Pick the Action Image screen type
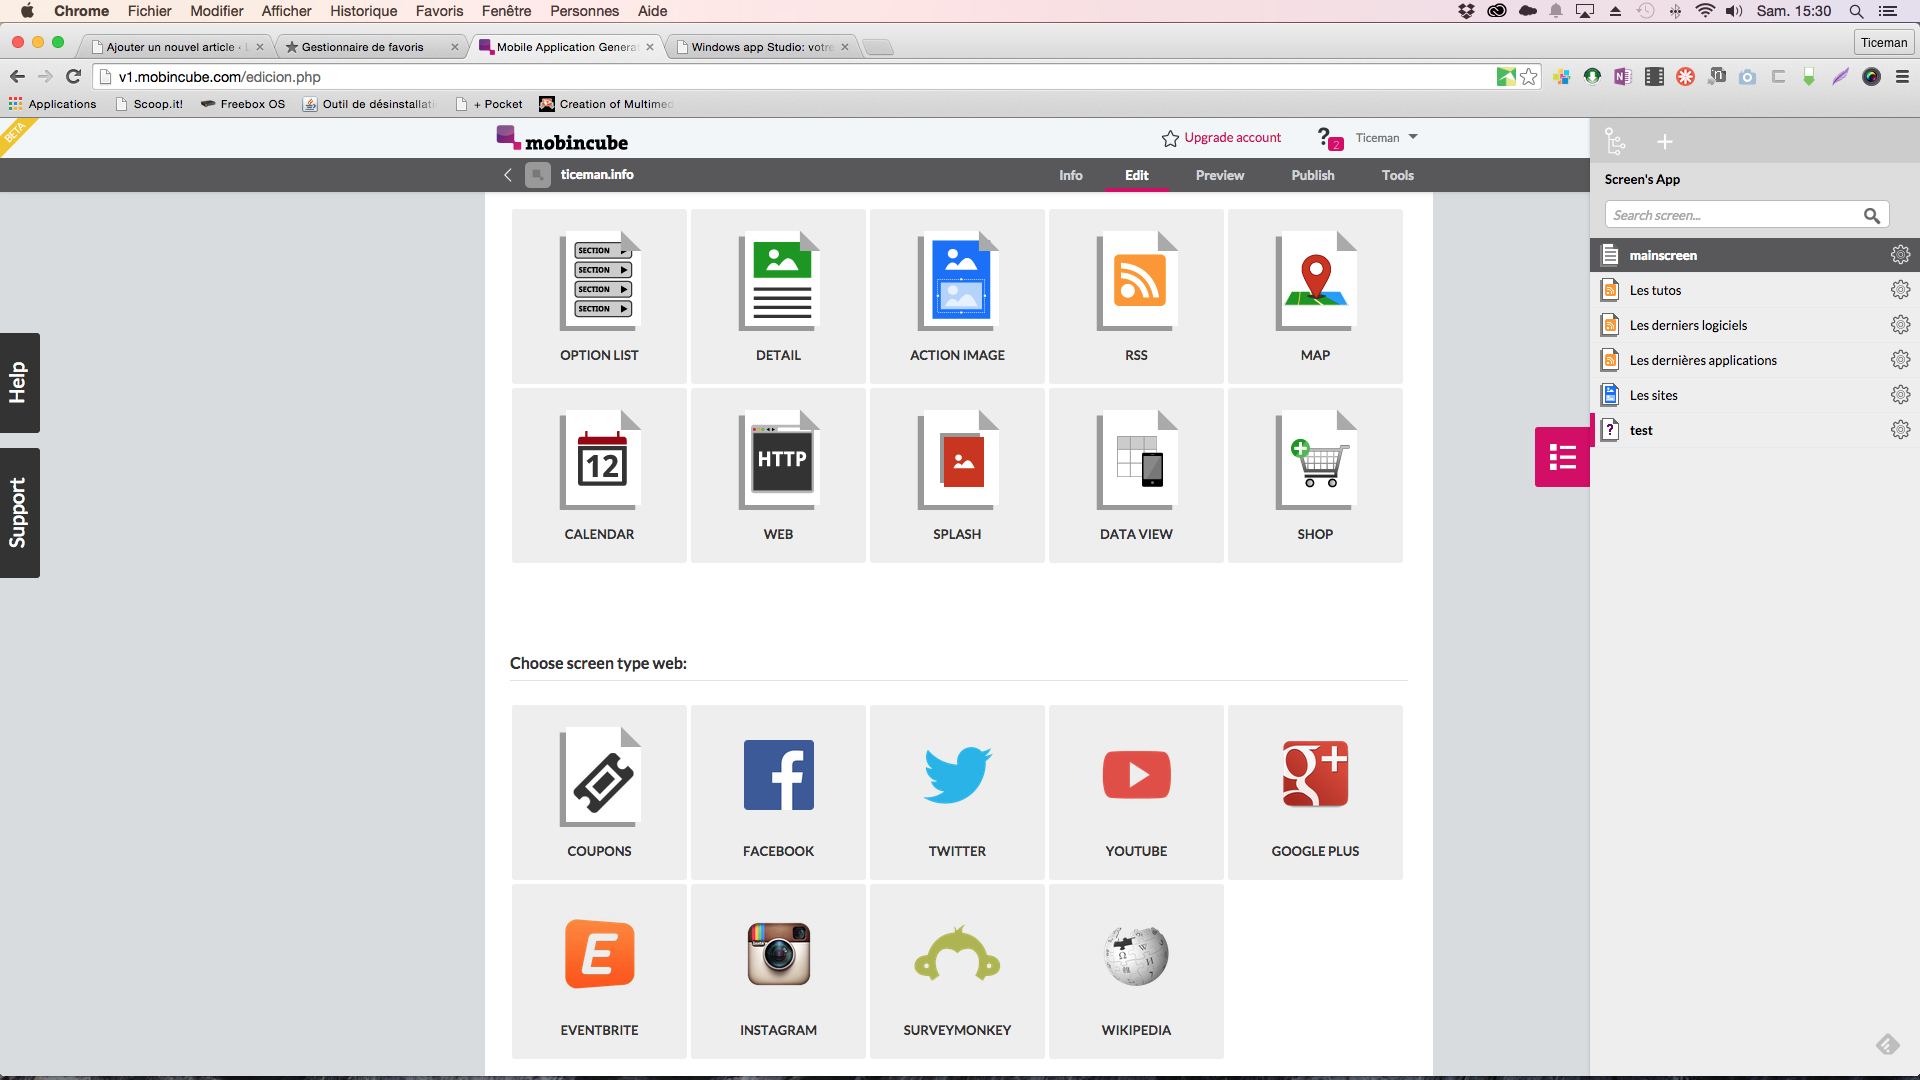This screenshot has height=1080, width=1920. (x=957, y=296)
